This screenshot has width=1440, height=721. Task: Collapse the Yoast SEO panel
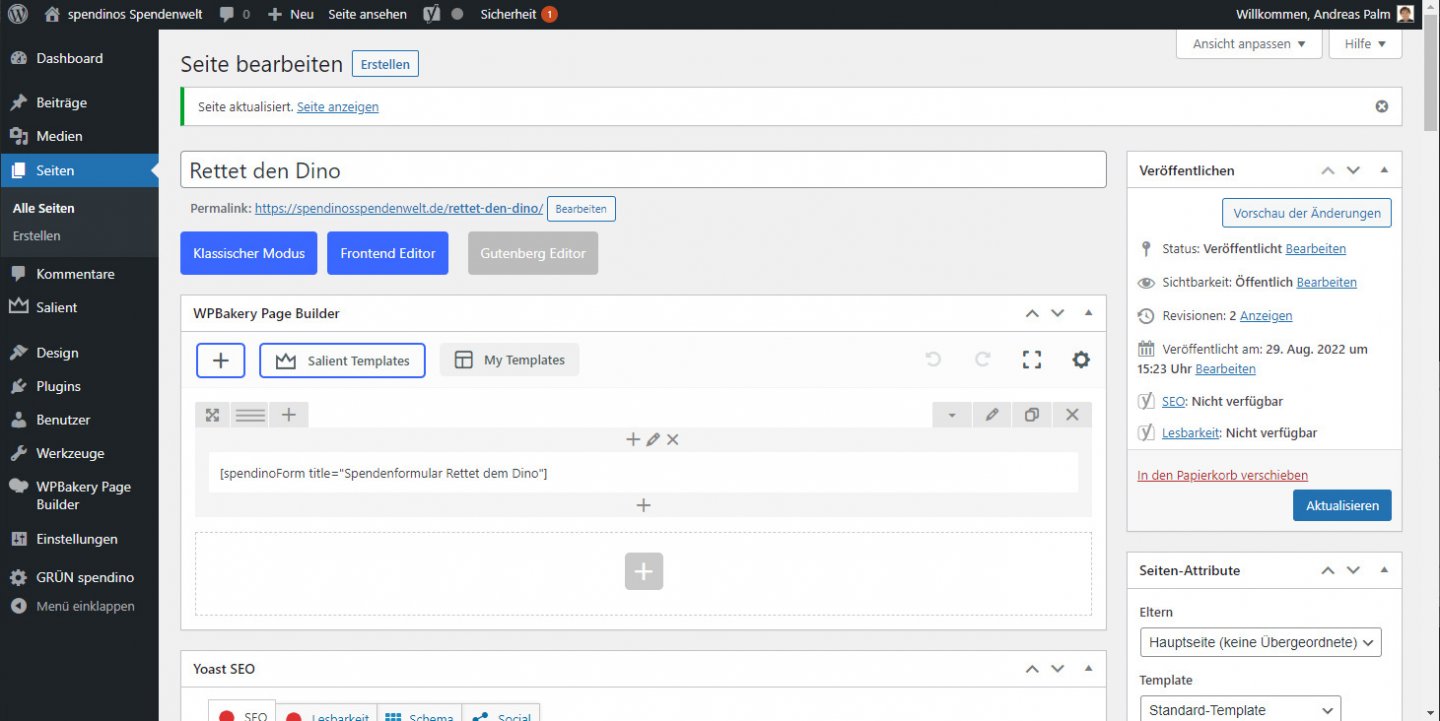click(1089, 668)
